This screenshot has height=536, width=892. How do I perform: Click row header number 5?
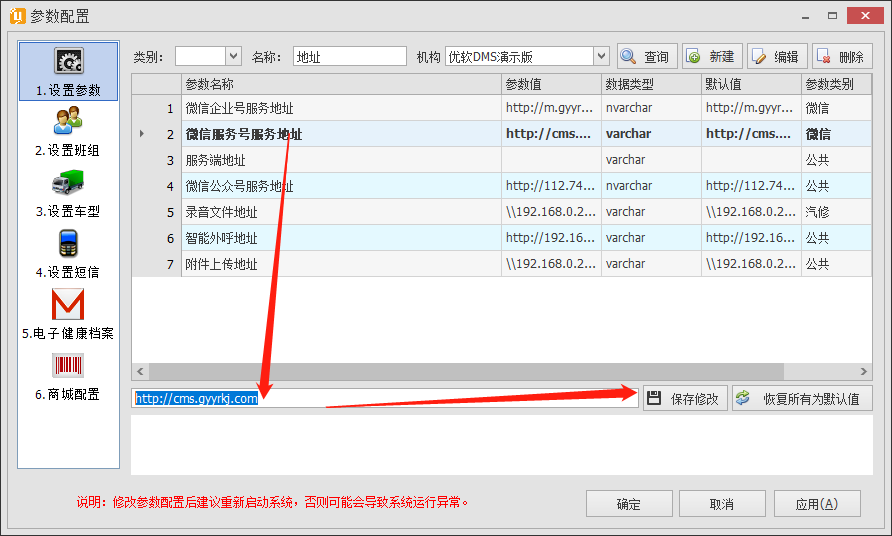(157, 212)
